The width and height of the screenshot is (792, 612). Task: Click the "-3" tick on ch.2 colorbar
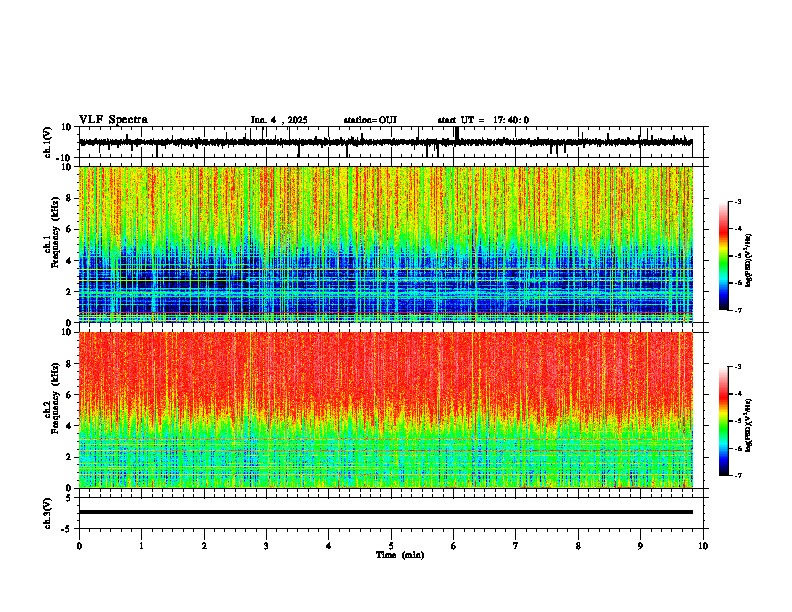tap(737, 367)
